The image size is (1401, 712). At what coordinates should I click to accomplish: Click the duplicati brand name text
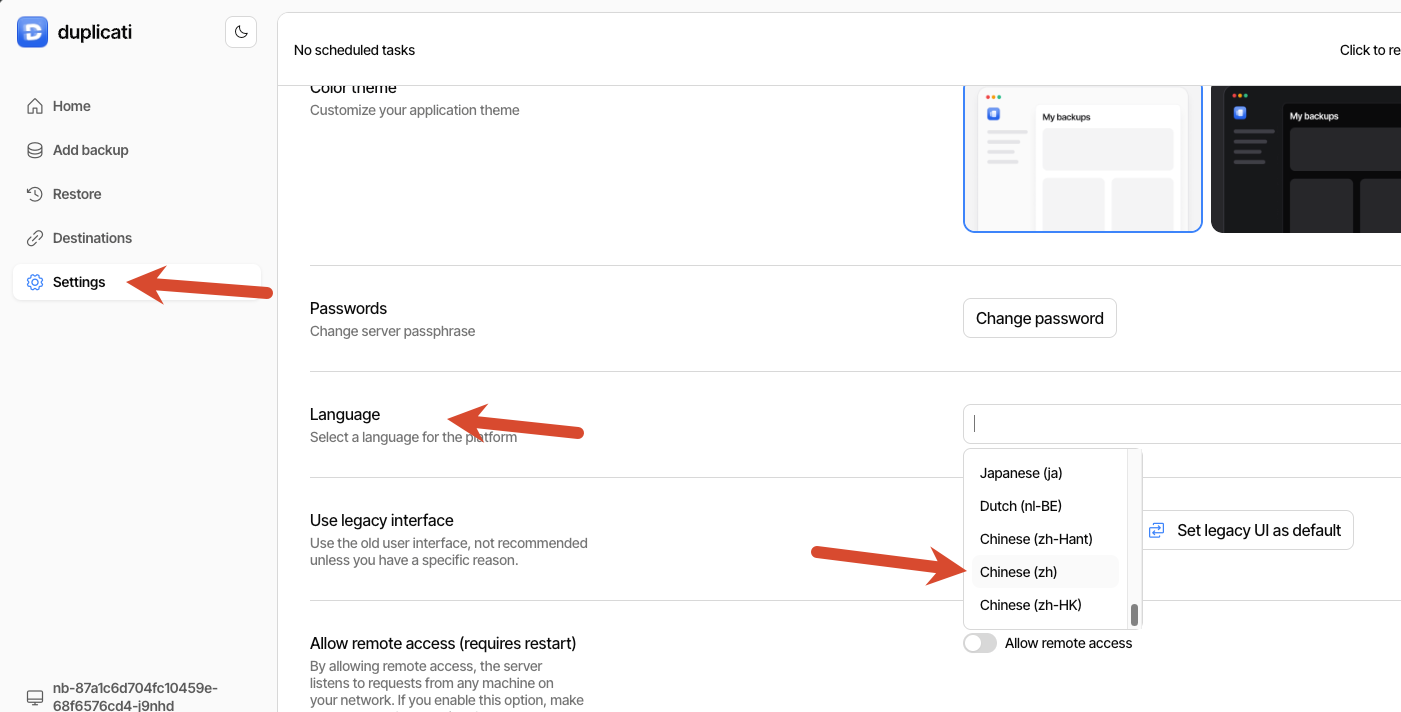pos(95,32)
